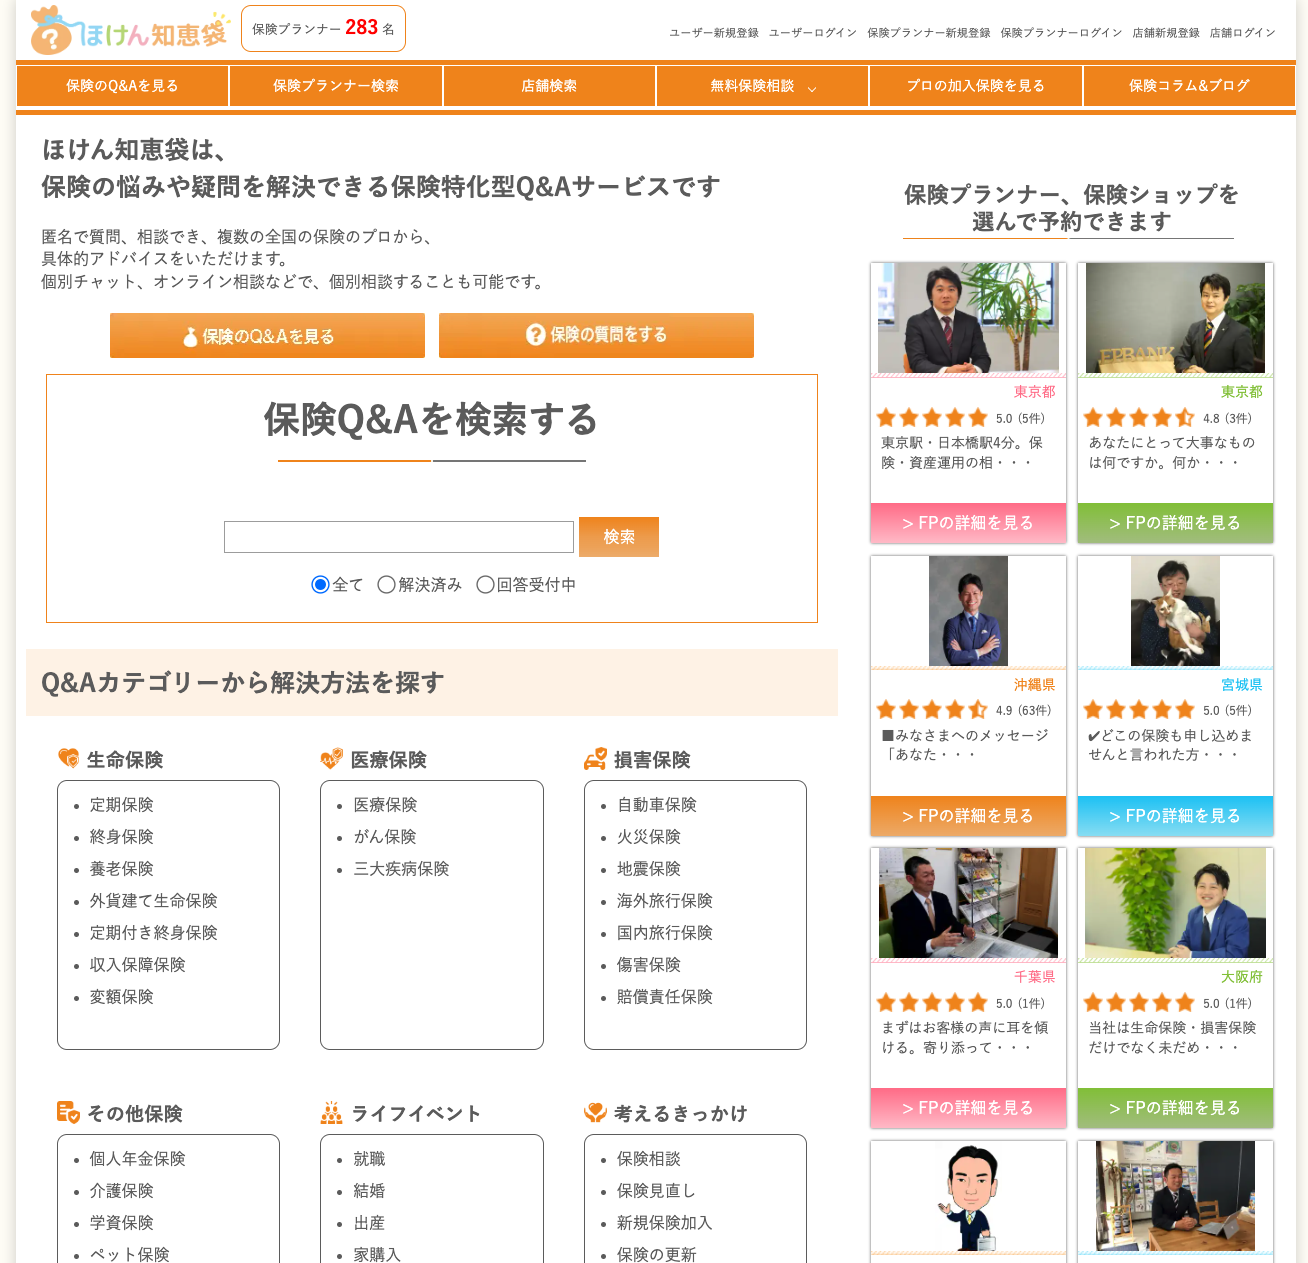The width and height of the screenshot is (1308, 1263).
Task: Open the 火災保険 category link
Action: (x=649, y=837)
